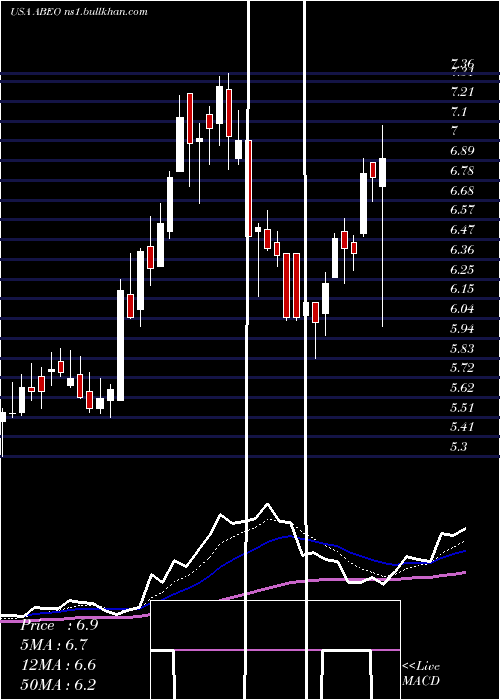Image resolution: width=500 pixels, height=700 pixels.
Task: Click the 6.15 price axis label
Action: (x=462, y=289)
